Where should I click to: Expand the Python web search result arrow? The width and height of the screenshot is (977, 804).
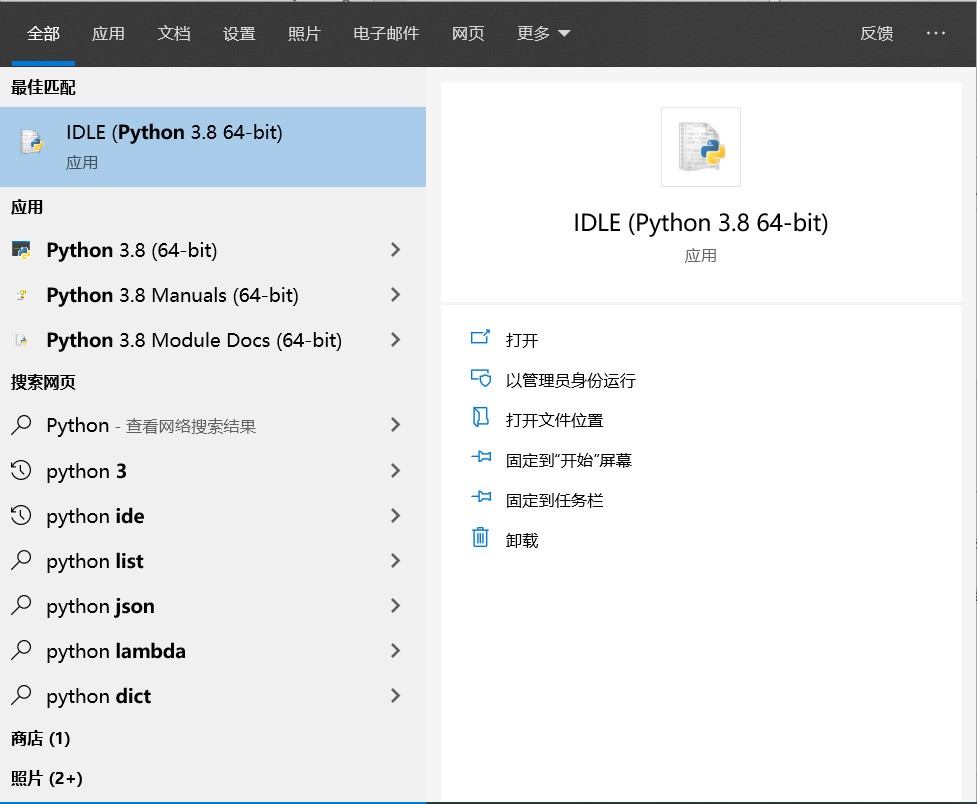click(395, 425)
